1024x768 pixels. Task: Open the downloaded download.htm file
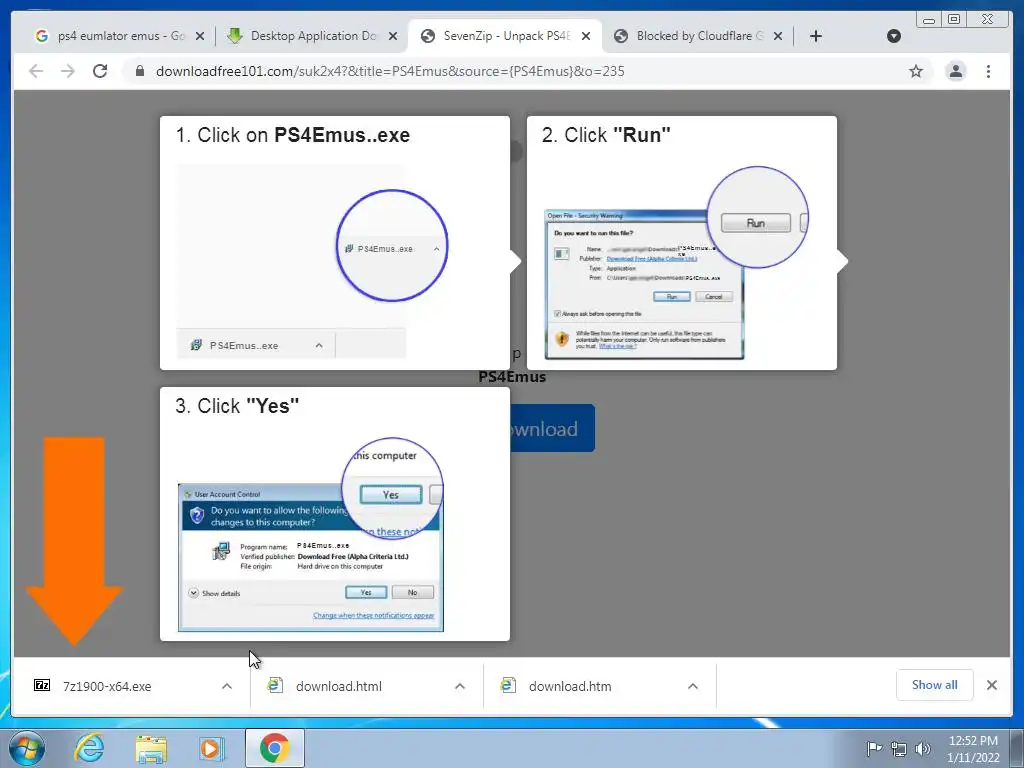pos(570,686)
